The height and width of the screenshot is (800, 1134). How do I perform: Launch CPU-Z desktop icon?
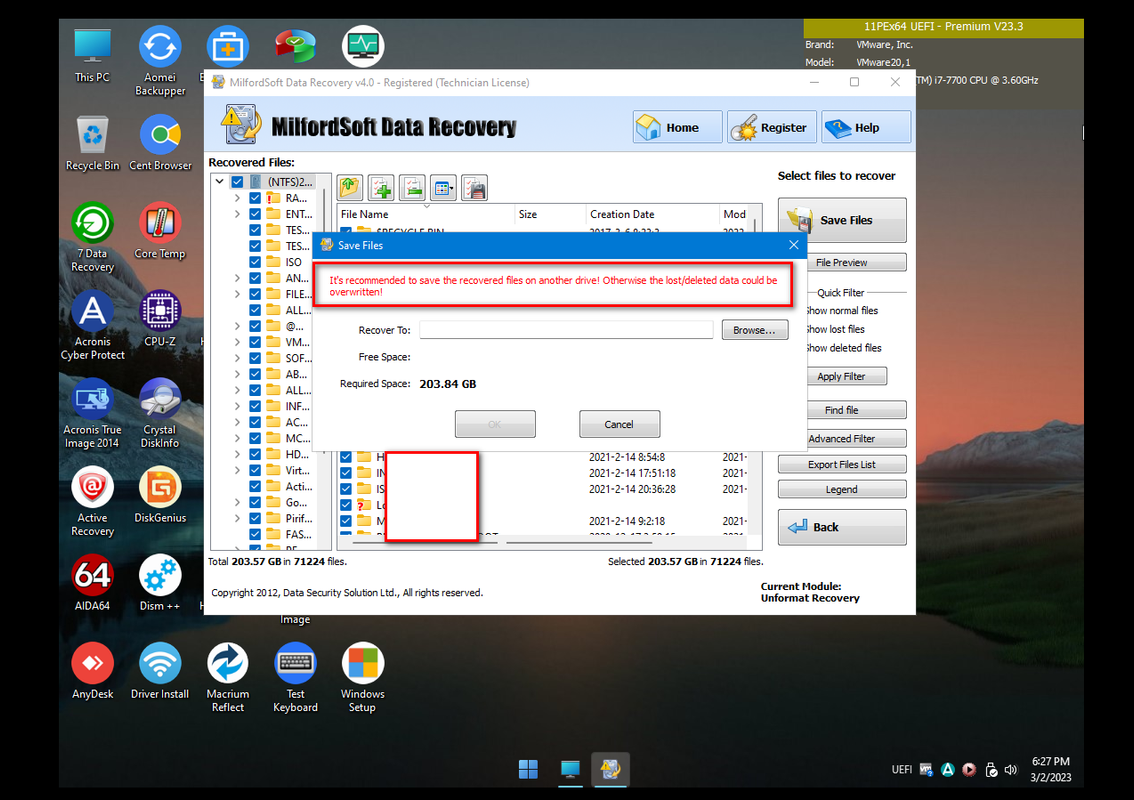click(160, 319)
